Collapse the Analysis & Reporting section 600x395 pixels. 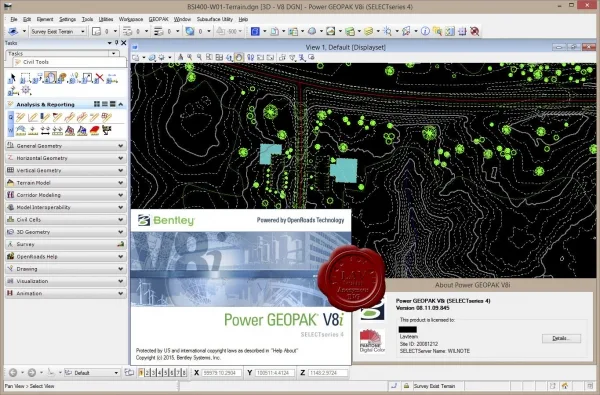(x=121, y=104)
